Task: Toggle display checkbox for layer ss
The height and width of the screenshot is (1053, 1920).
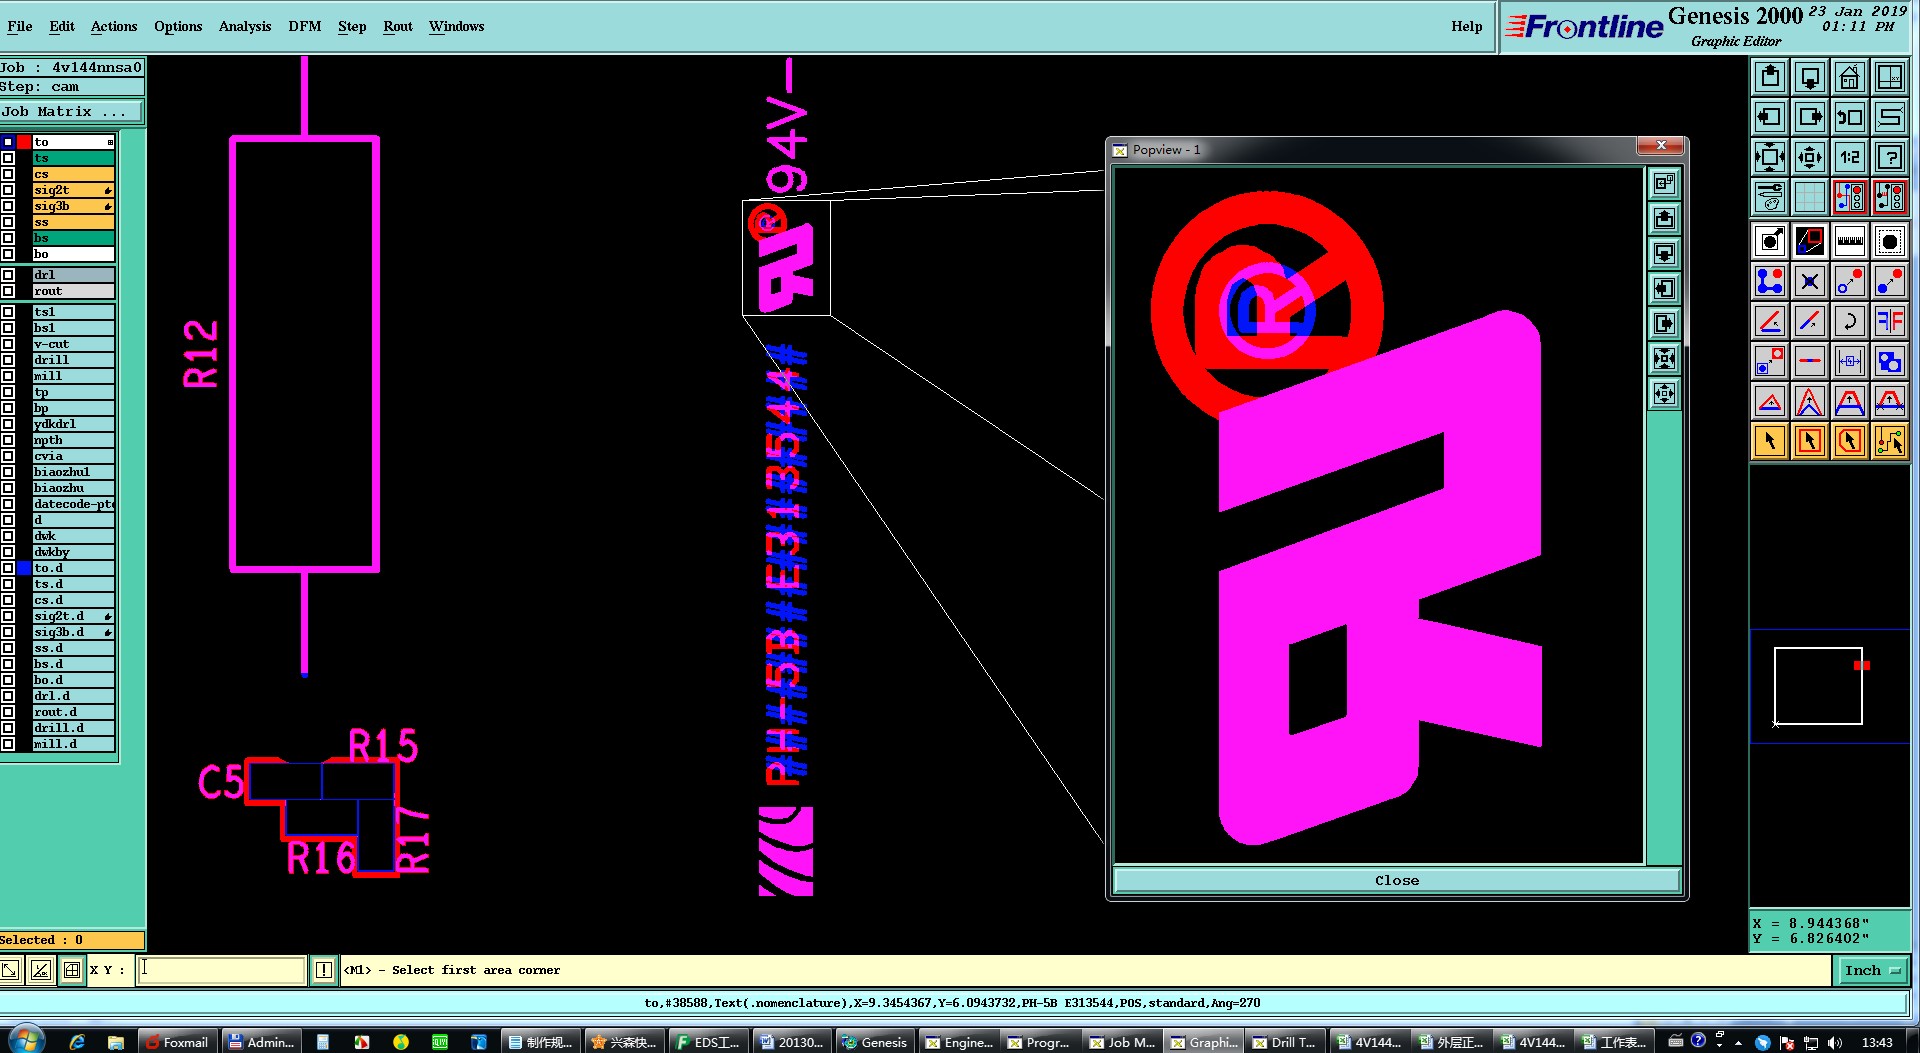Action: 8,222
